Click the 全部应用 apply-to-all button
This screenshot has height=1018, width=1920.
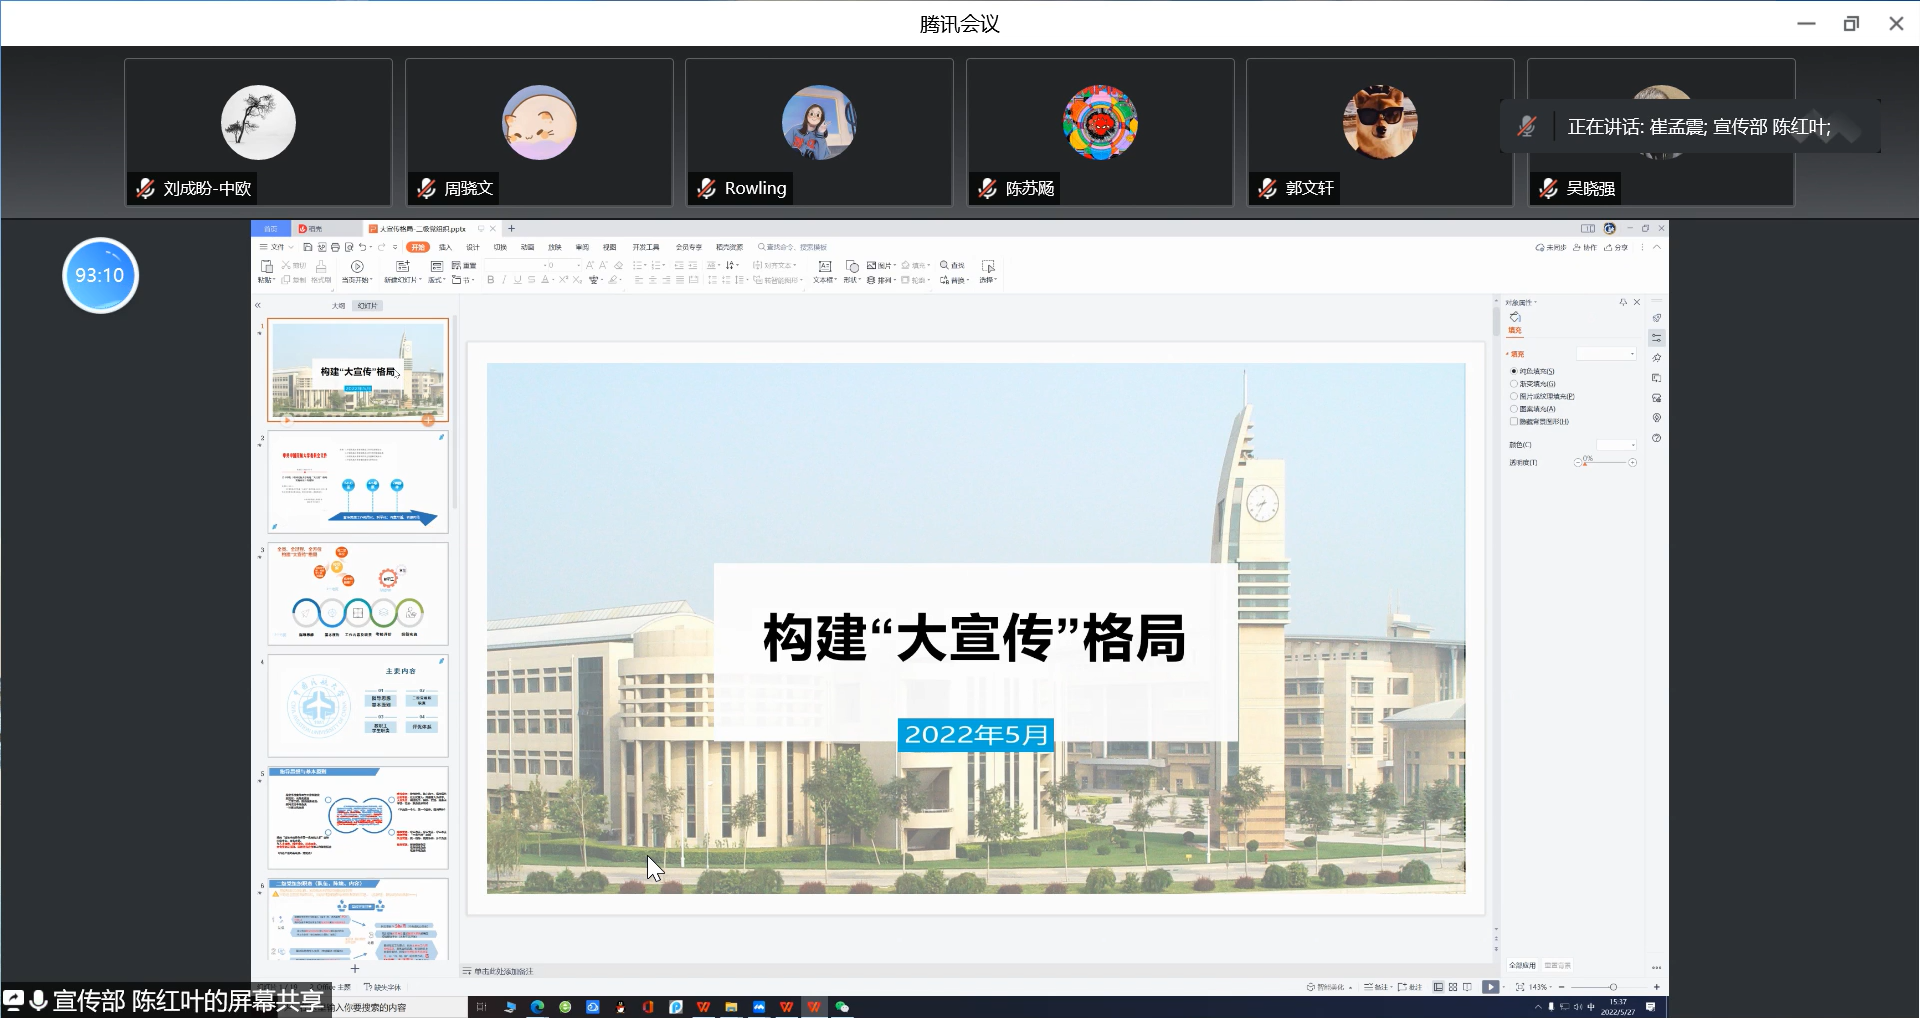tap(1522, 966)
